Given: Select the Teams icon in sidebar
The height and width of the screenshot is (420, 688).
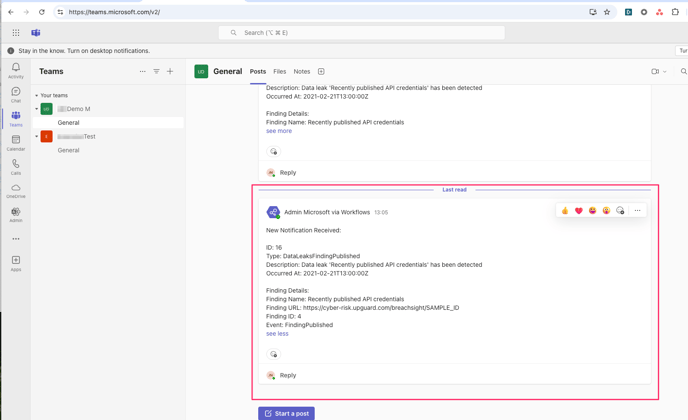Looking at the screenshot, I should (16, 118).
